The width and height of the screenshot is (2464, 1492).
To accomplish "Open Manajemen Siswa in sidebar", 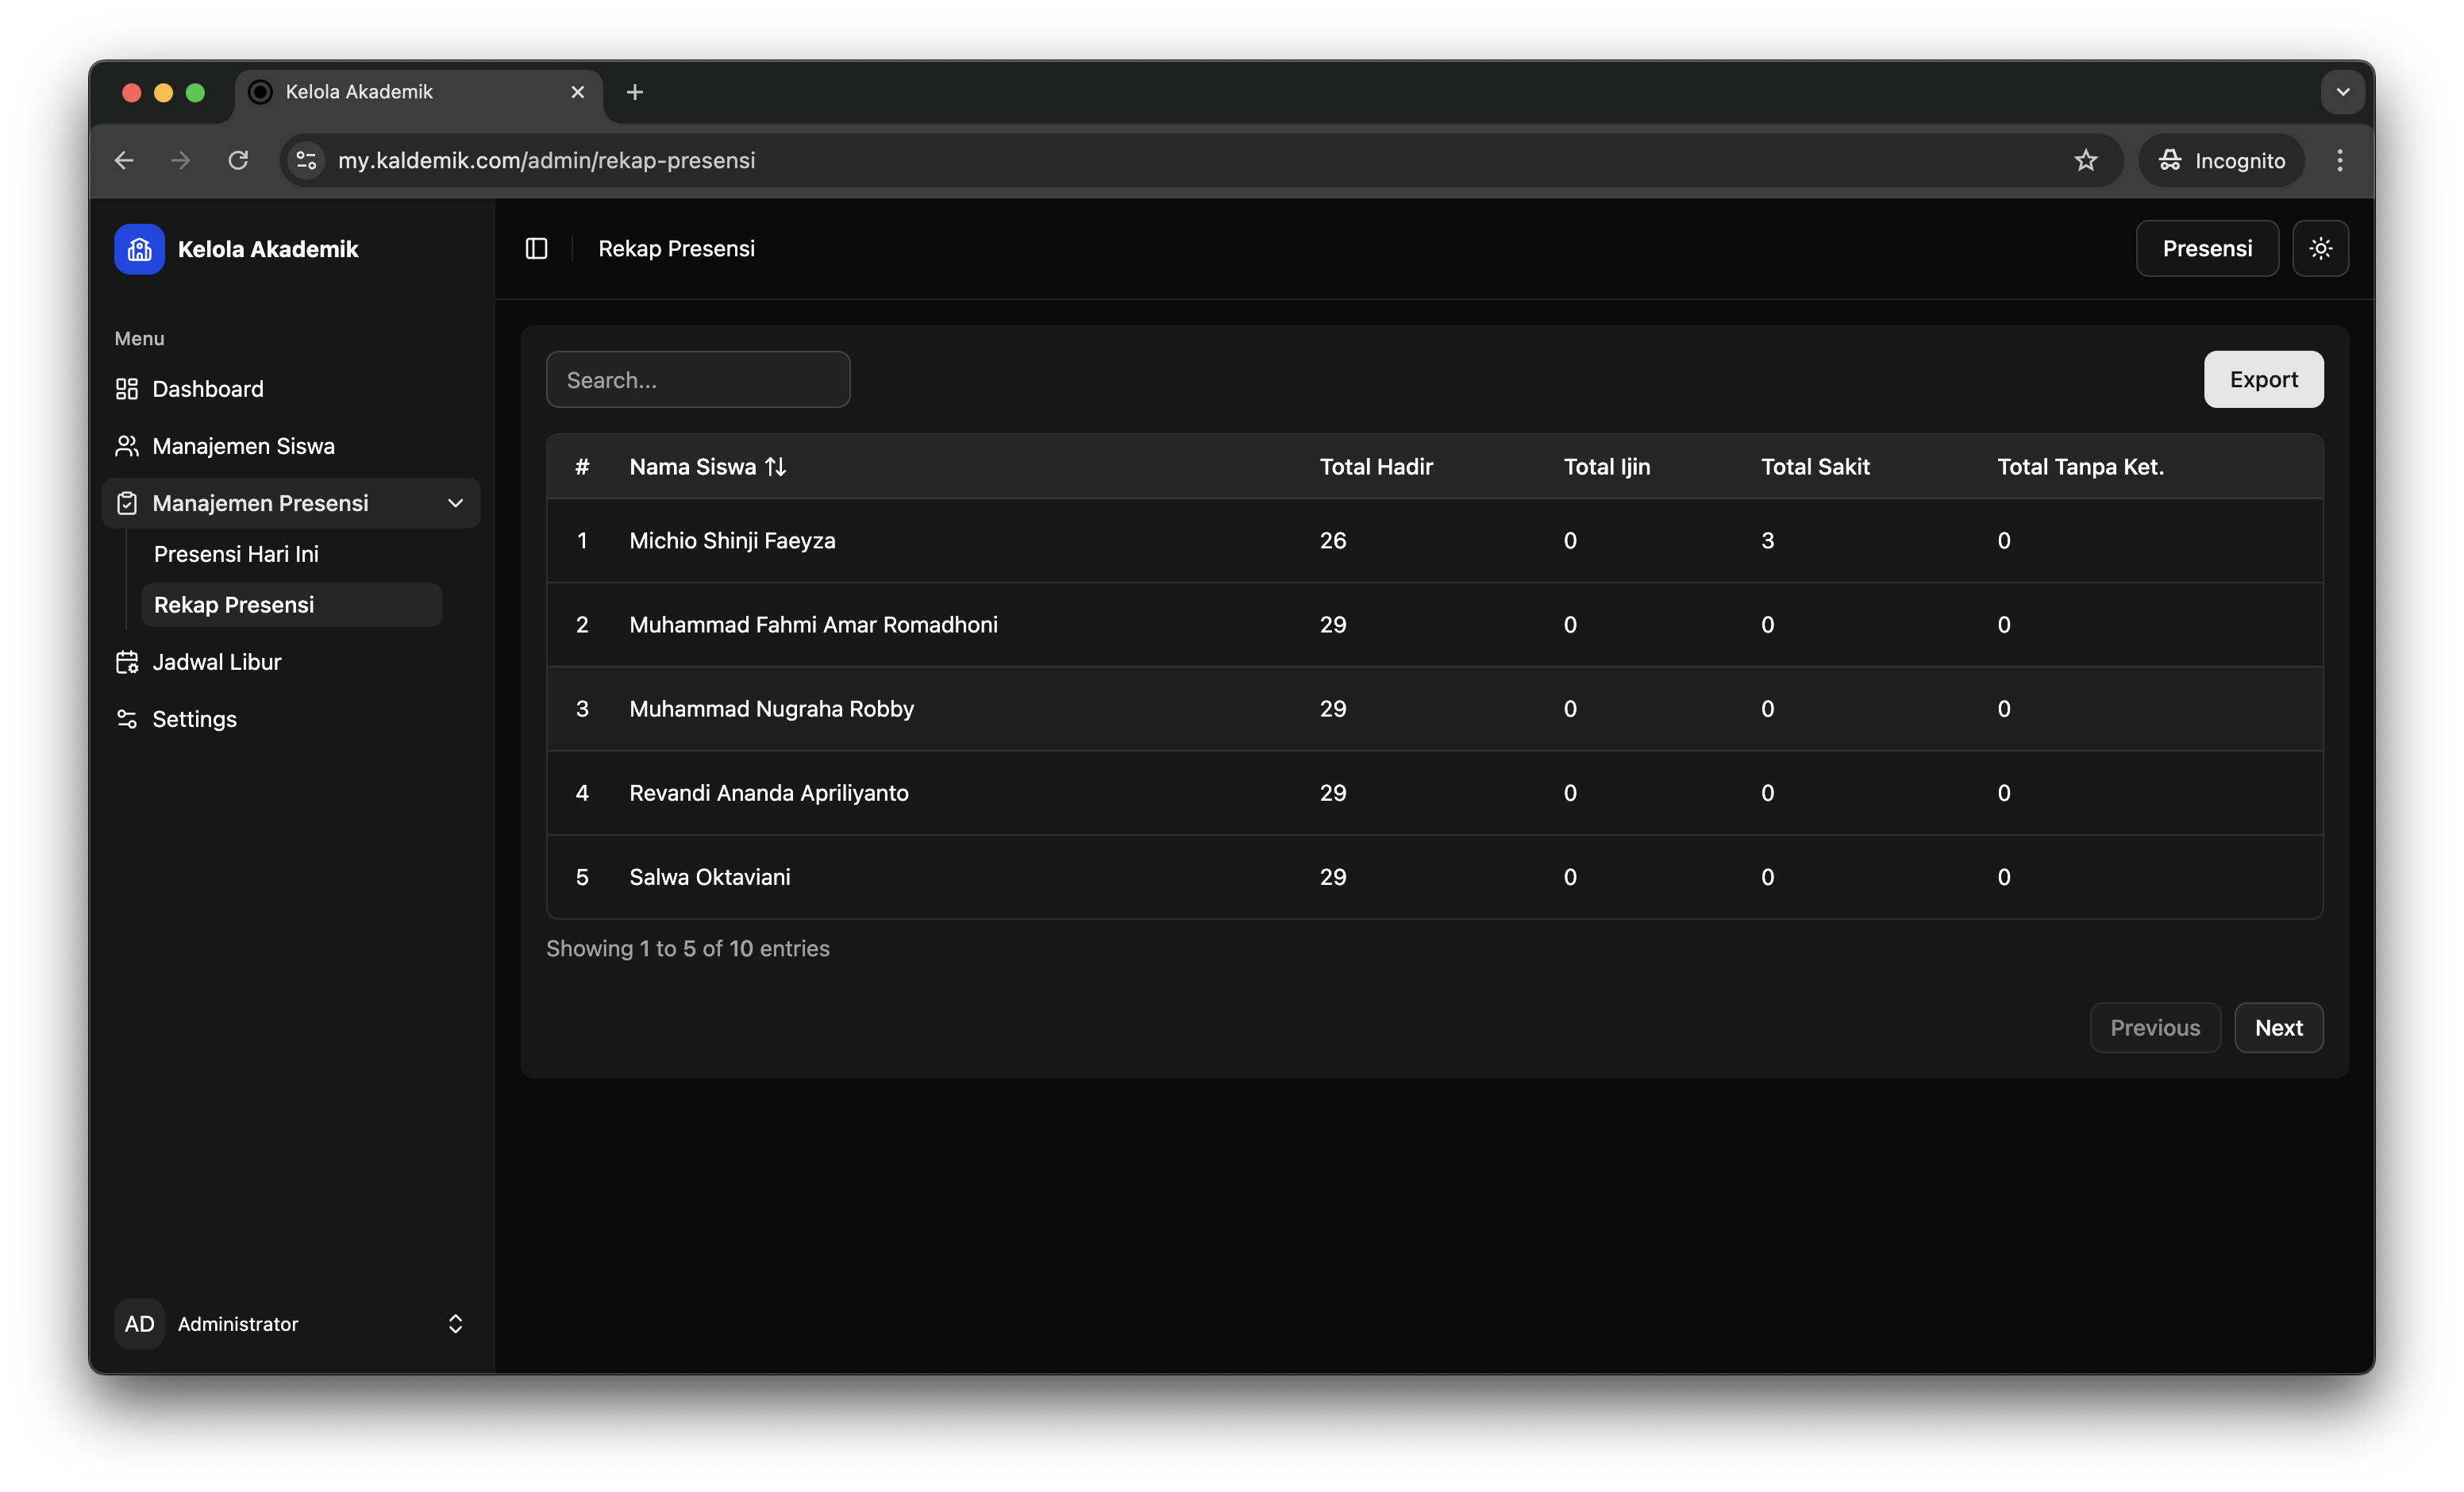I will pos(243,446).
